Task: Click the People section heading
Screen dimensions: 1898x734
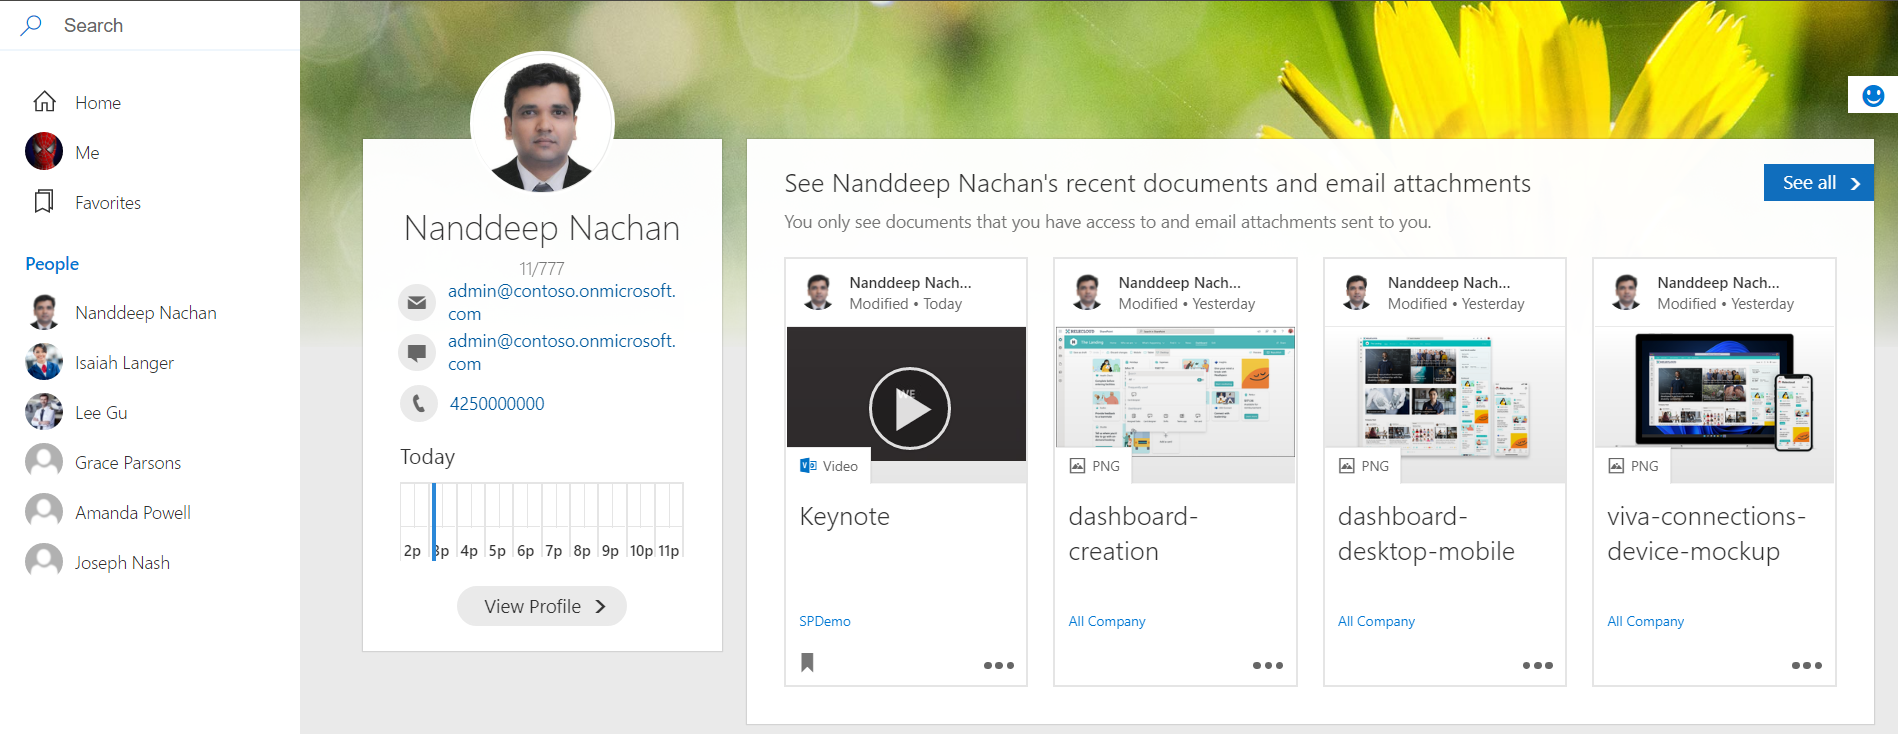Action: pyautogui.click(x=52, y=264)
